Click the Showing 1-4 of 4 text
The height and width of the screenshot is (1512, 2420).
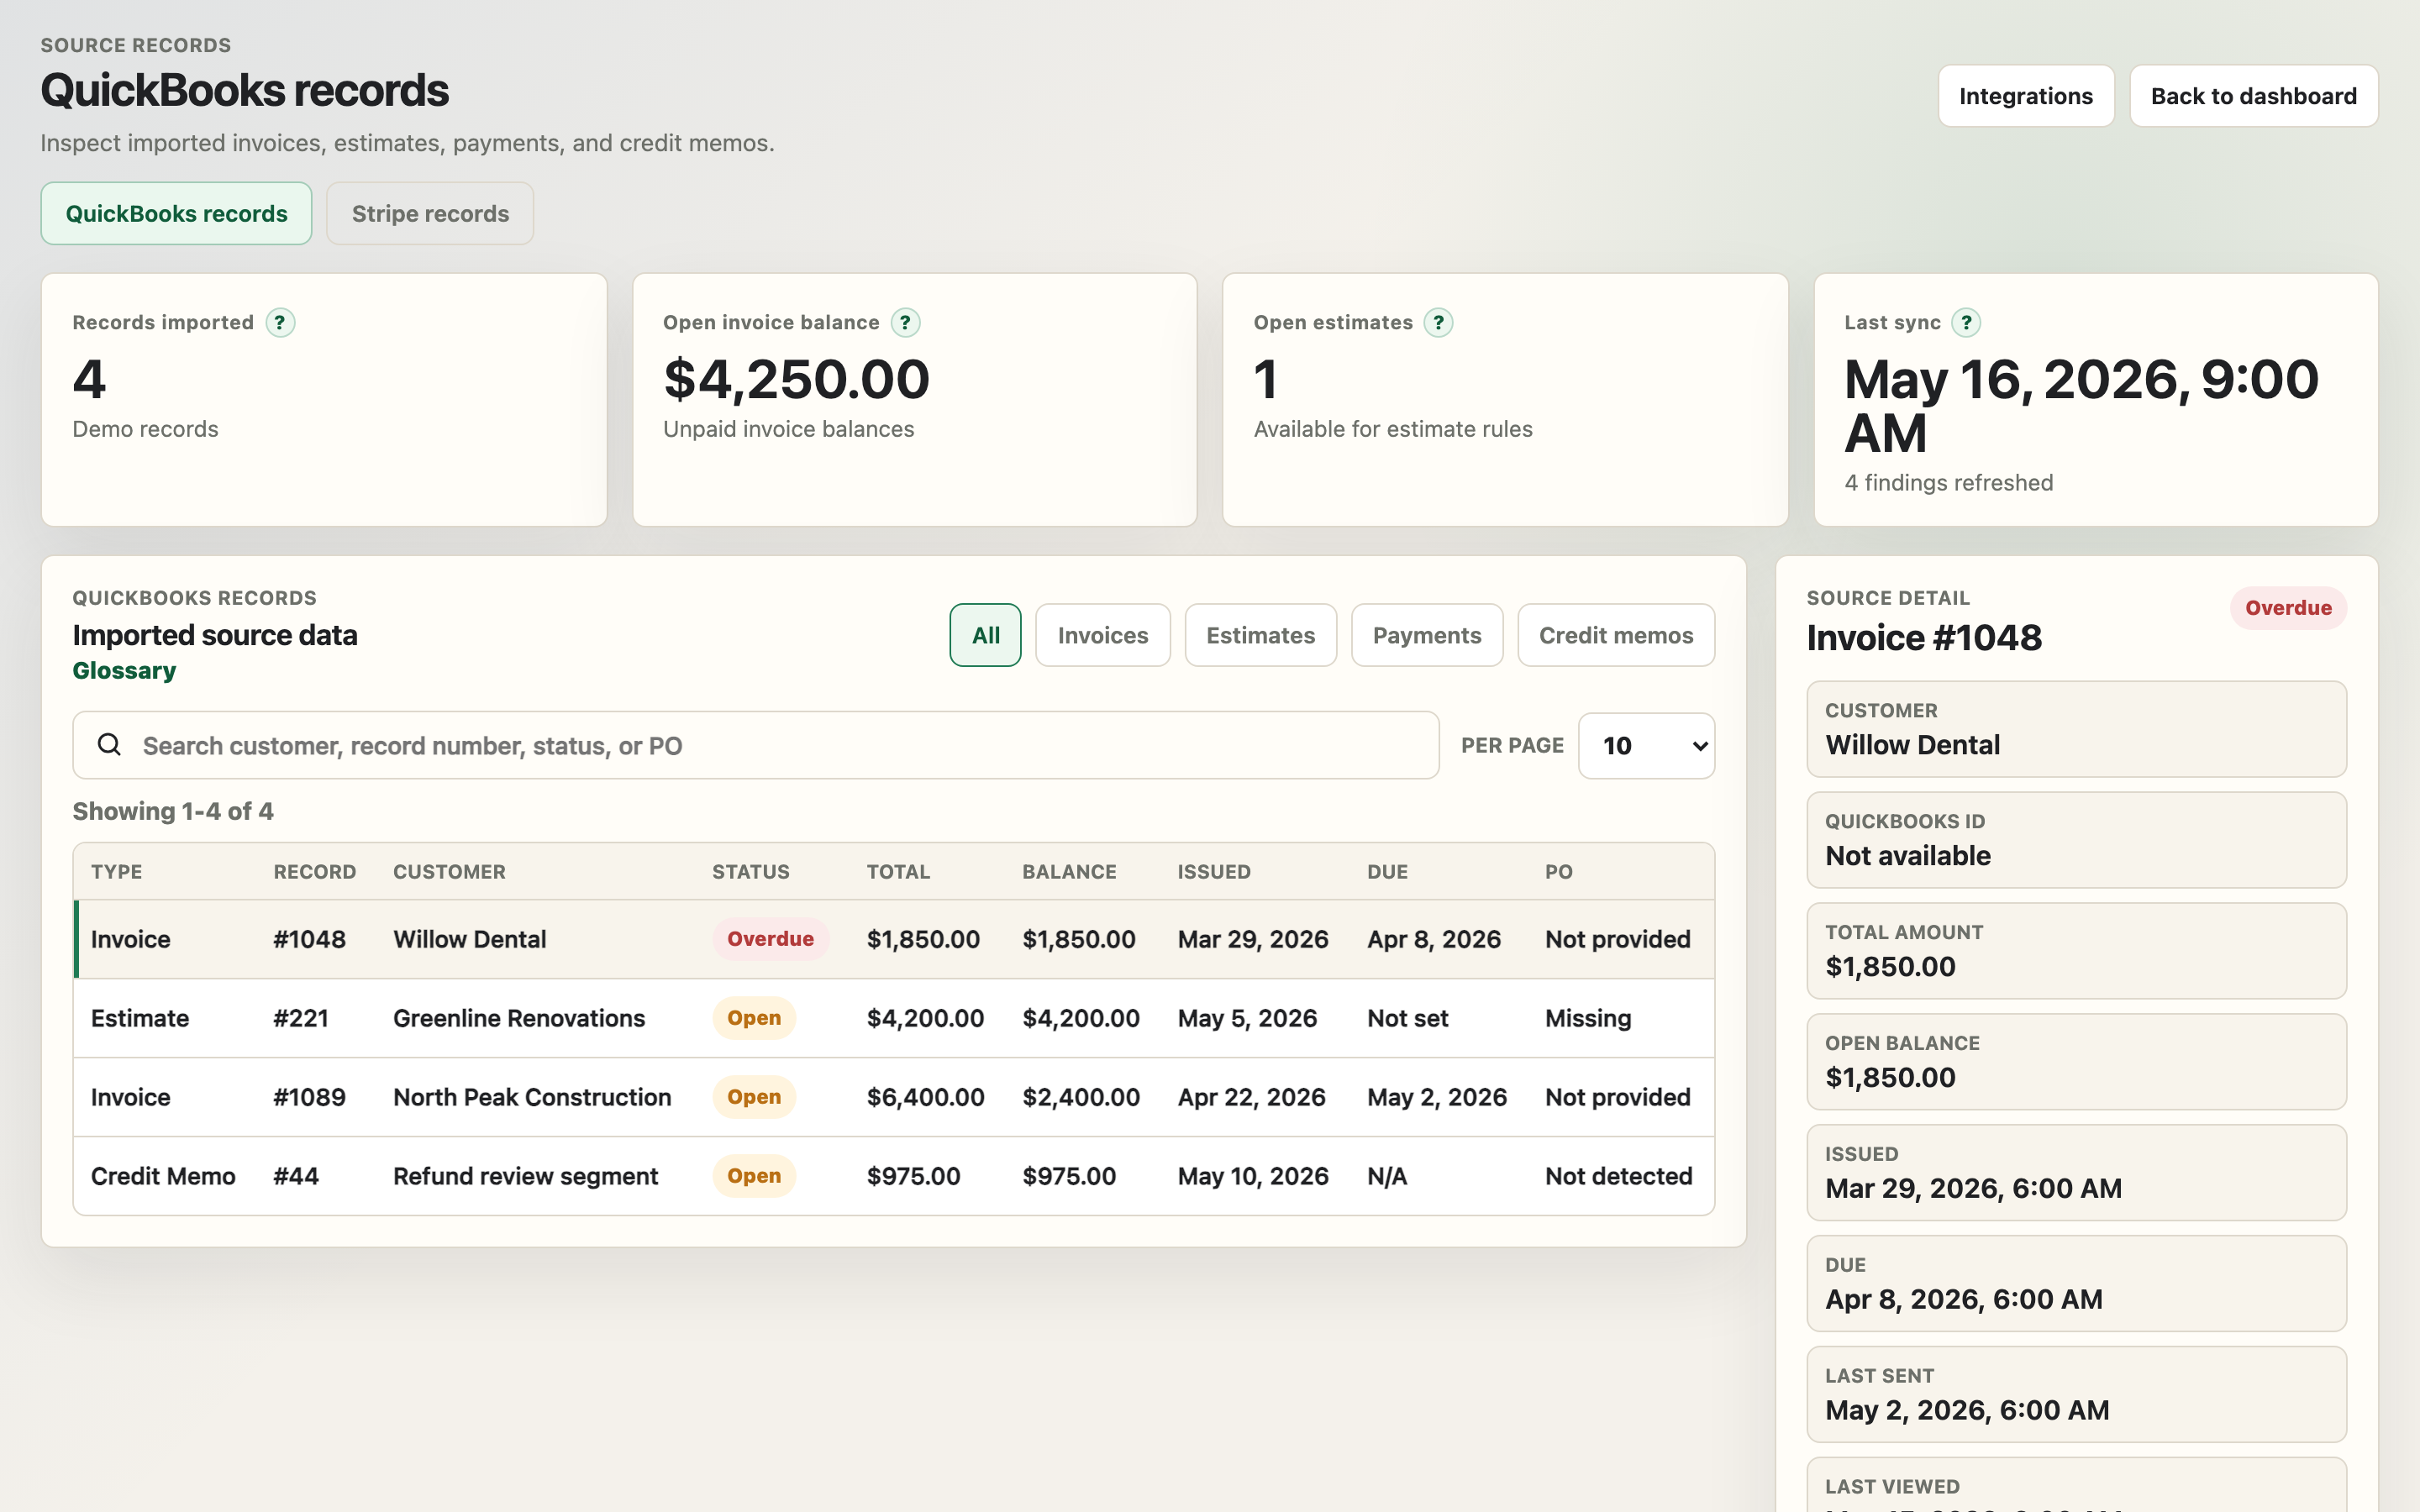(x=172, y=811)
